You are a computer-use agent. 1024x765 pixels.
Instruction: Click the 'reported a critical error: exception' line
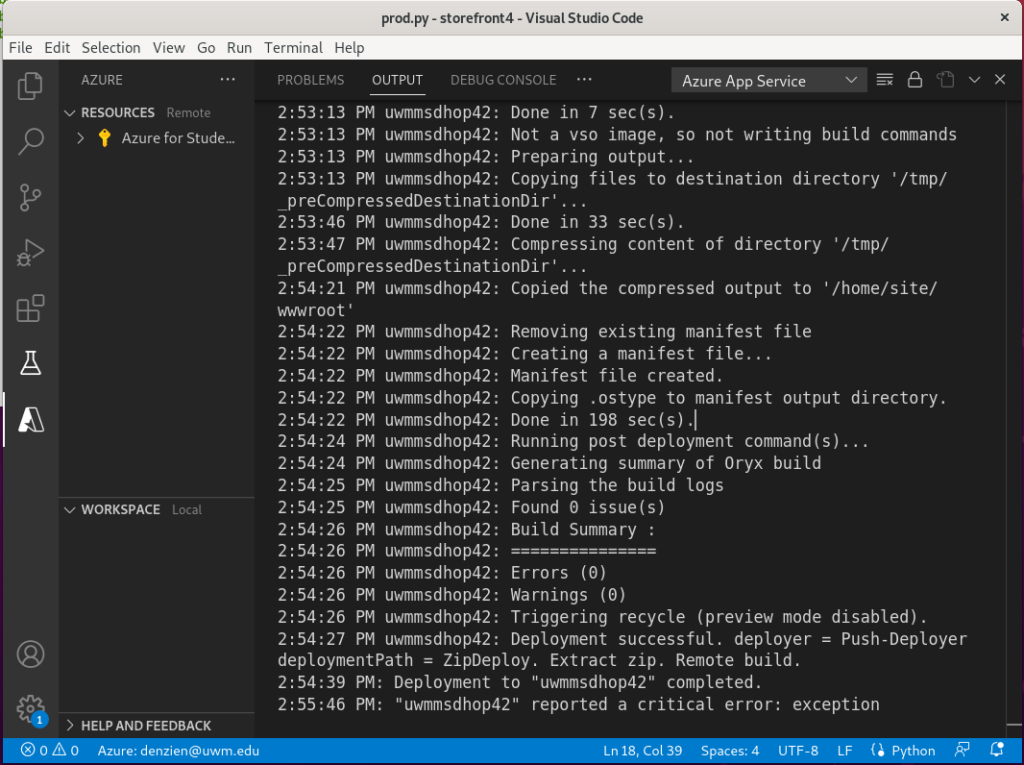[x=579, y=704]
